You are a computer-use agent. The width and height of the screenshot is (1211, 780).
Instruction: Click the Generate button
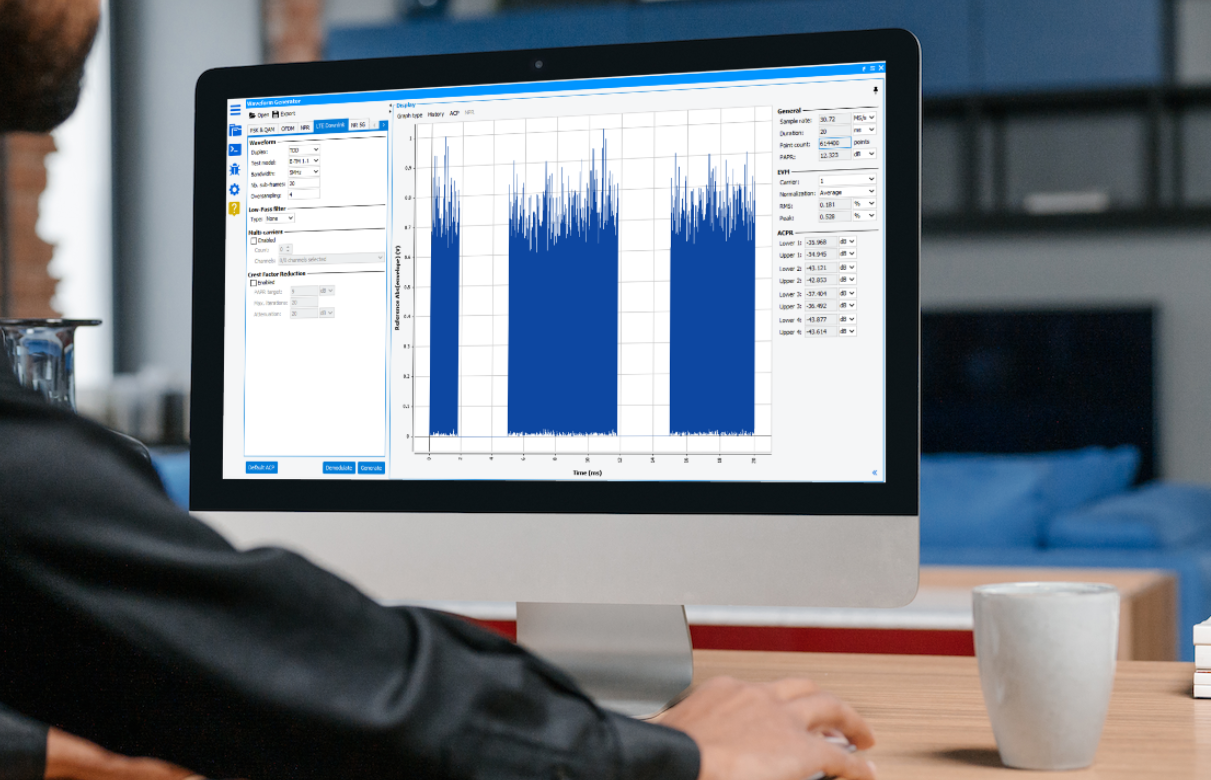371,467
